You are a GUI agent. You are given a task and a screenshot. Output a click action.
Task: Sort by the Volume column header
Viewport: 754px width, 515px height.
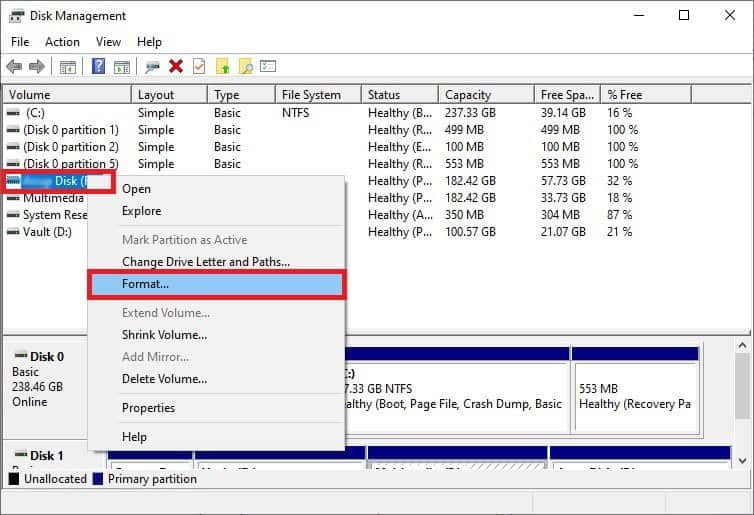[x=67, y=95]
